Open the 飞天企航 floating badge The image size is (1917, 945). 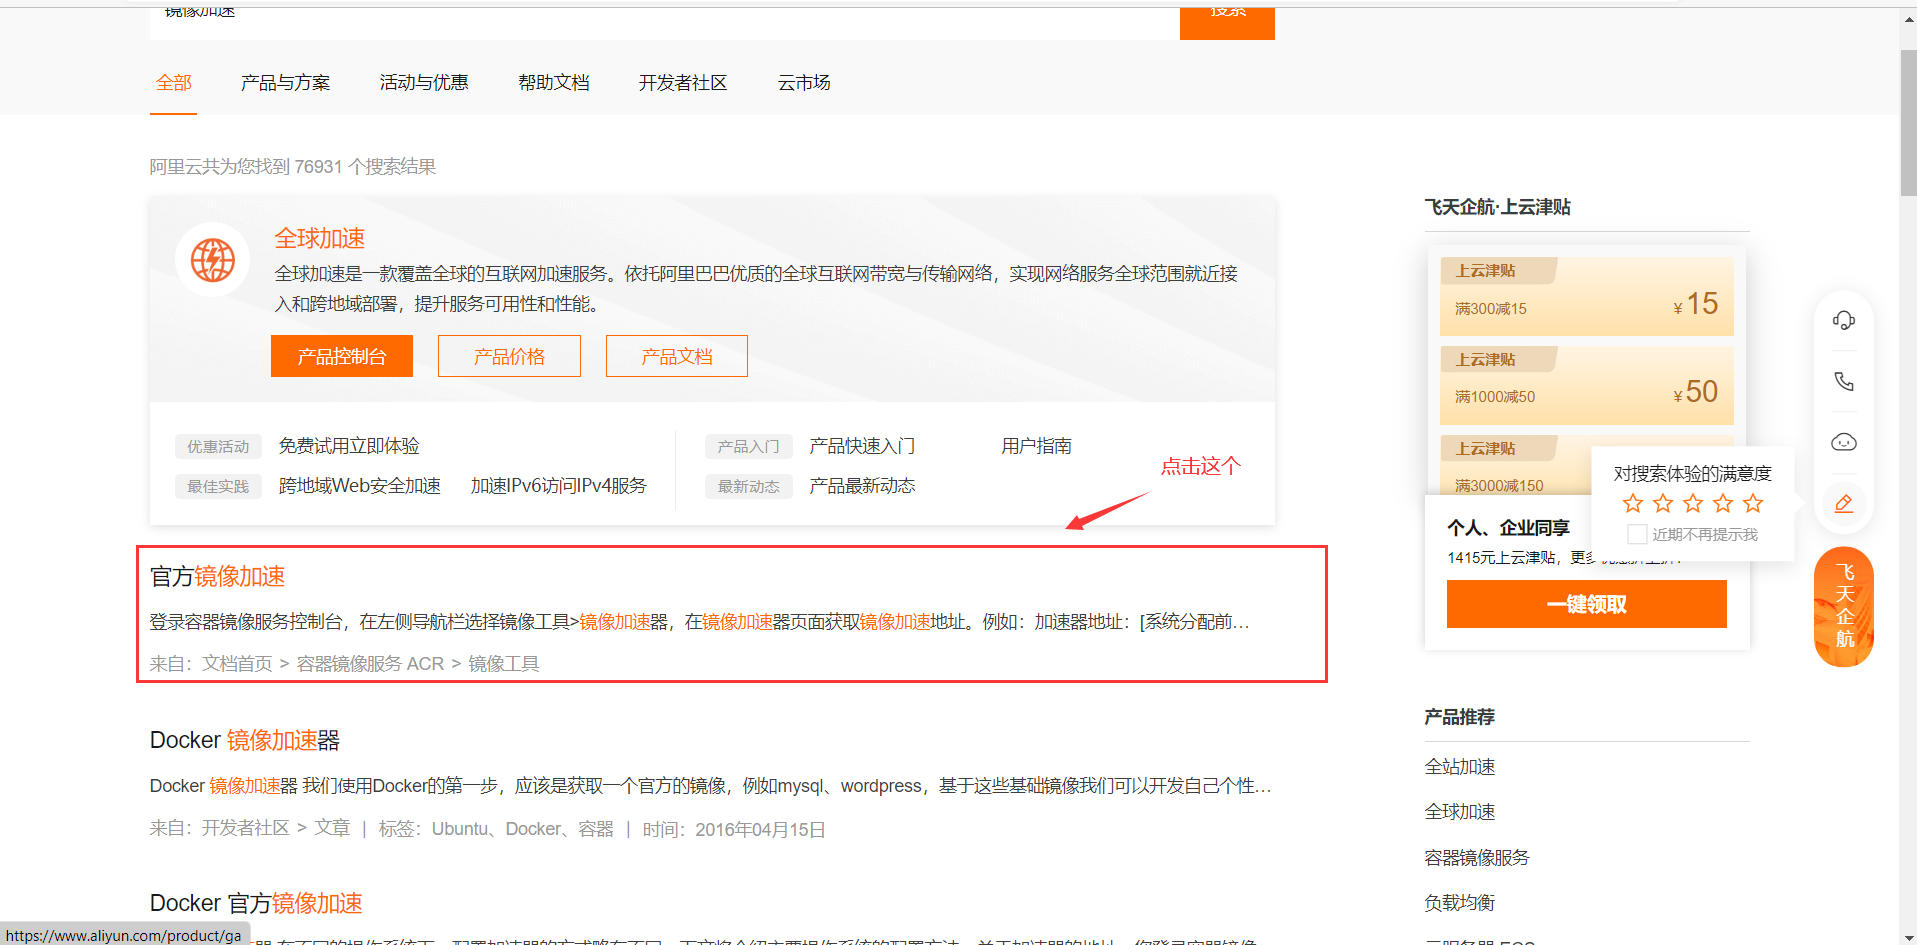[1844, 606]
